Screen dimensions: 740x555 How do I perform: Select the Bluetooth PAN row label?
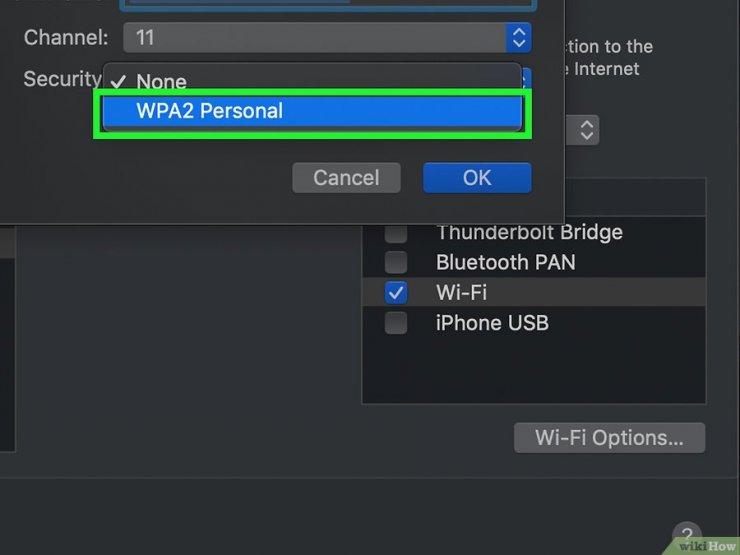[505, 262]
